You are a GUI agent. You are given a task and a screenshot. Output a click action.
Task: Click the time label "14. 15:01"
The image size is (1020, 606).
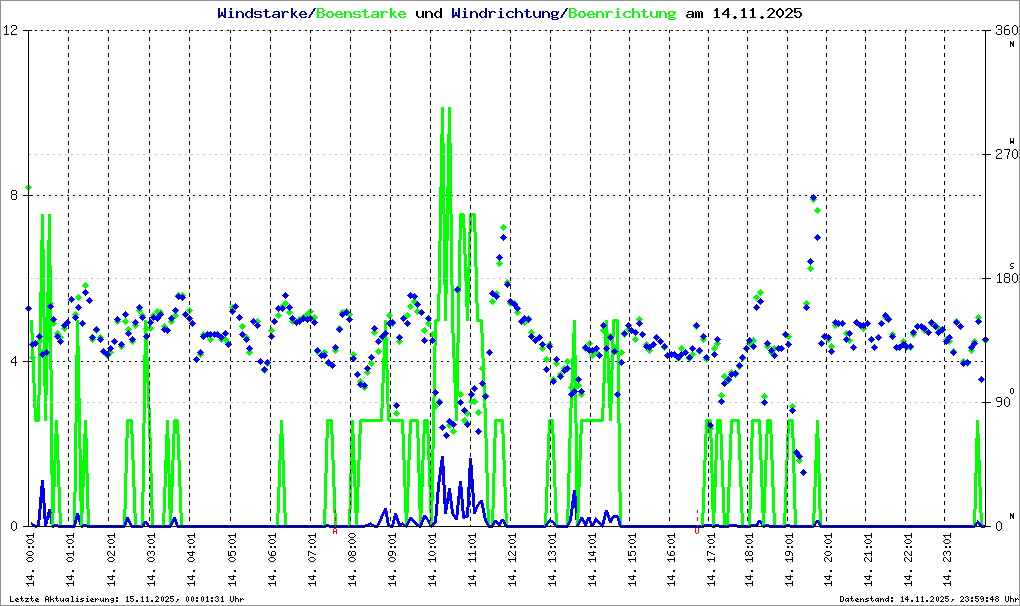(634, 559)
